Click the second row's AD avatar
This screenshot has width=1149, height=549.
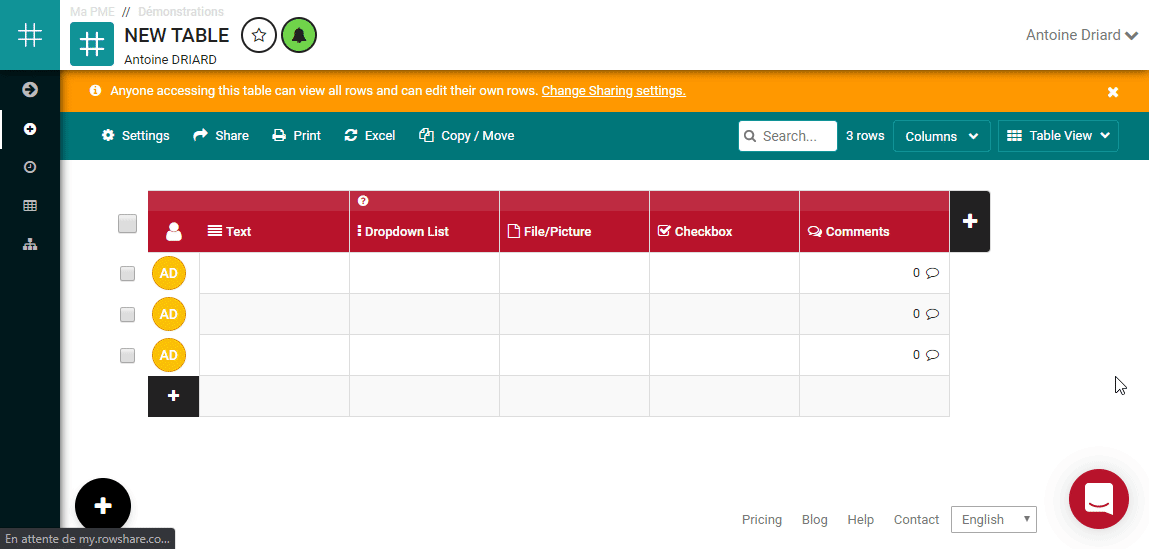pyautogui.click(x=169, y=314)
